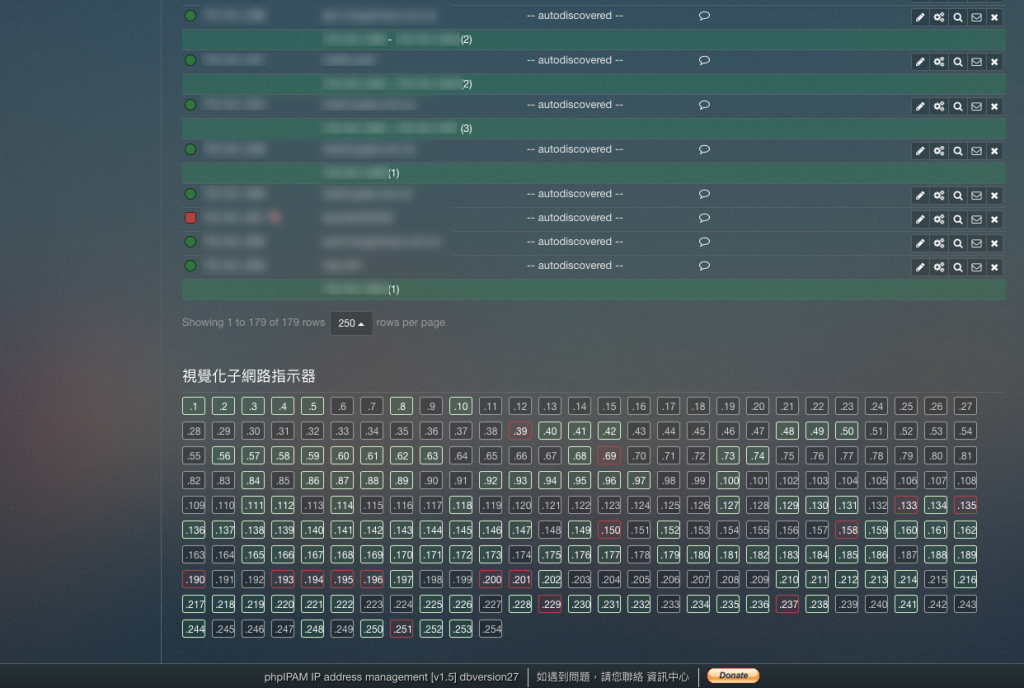
Task: Select red-outlined address .39 in subnet map
Action: (520, 431)
